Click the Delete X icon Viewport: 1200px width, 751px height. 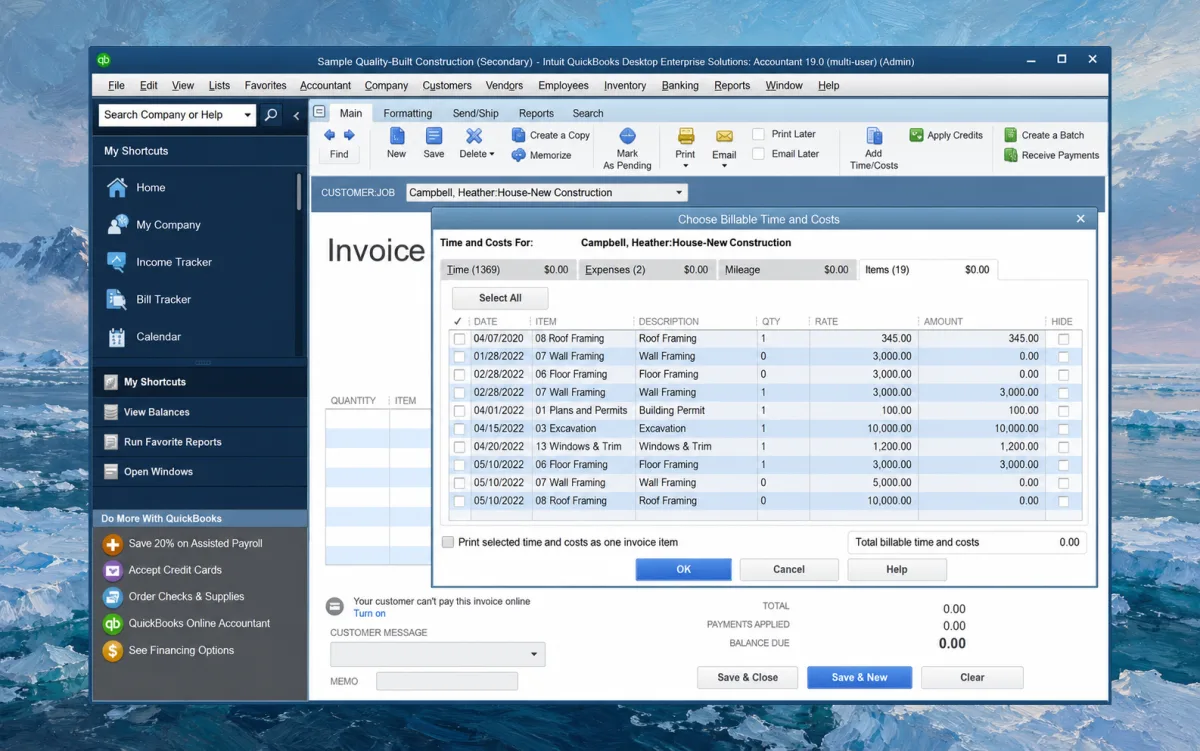474,136
